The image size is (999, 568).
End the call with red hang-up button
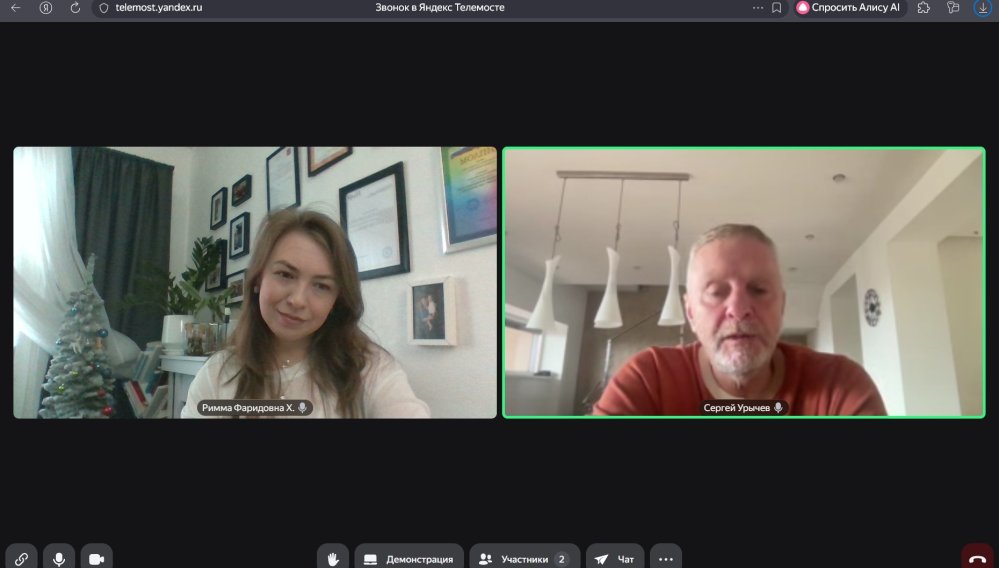click(977, 558)
